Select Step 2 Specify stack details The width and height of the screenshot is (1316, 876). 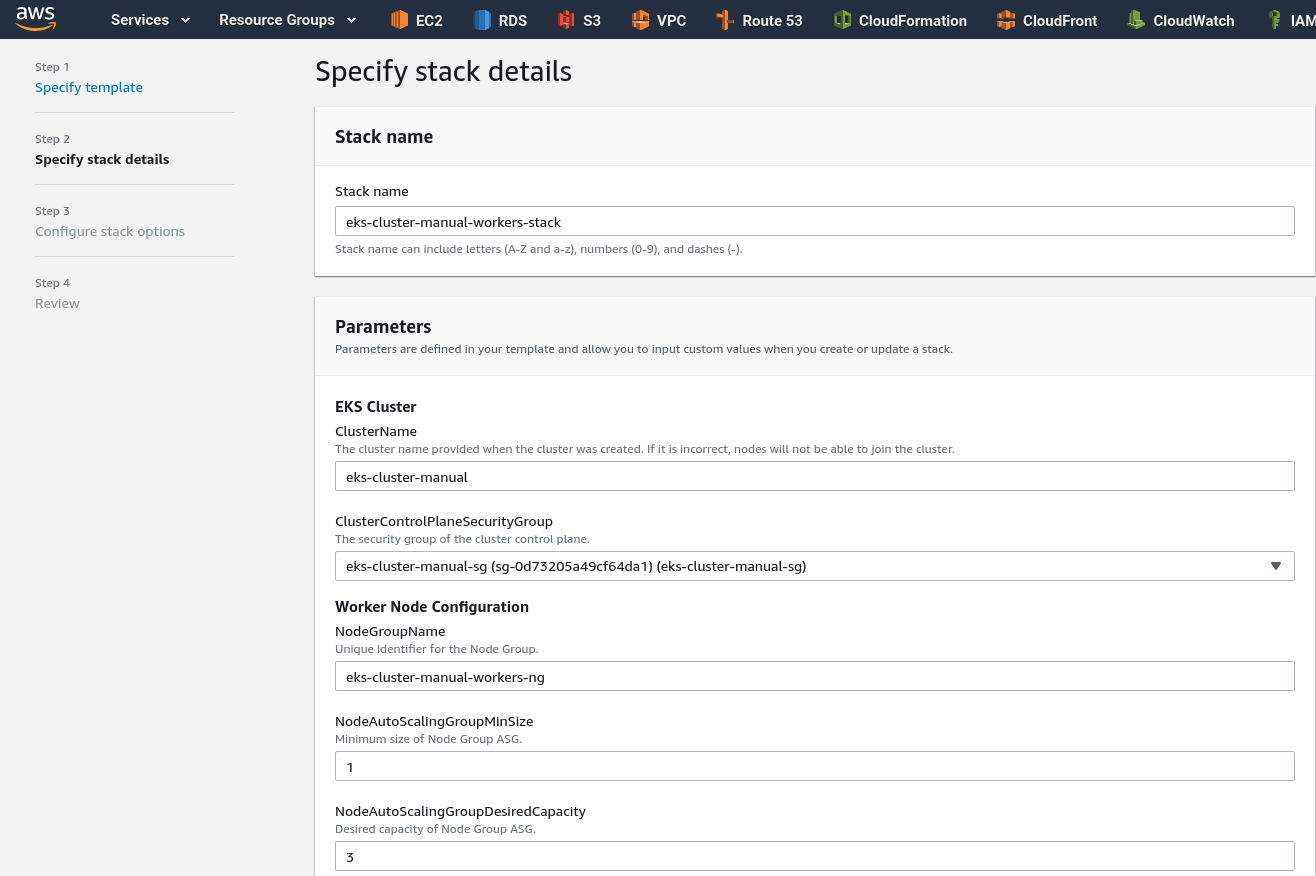(102, 159)
